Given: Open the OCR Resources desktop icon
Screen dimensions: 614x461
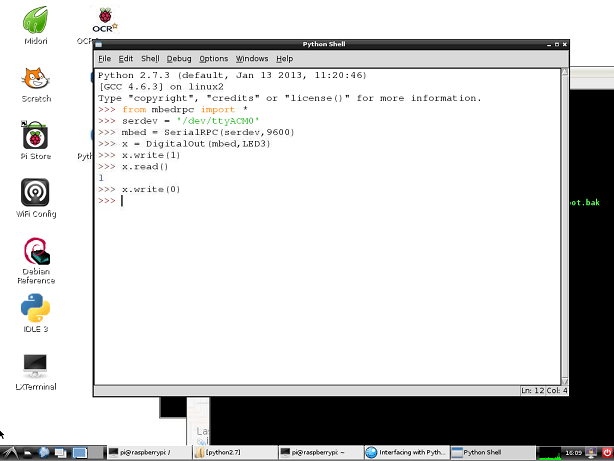Looking at the screenshot, I should pyautogui.click(x=103, y=21).
